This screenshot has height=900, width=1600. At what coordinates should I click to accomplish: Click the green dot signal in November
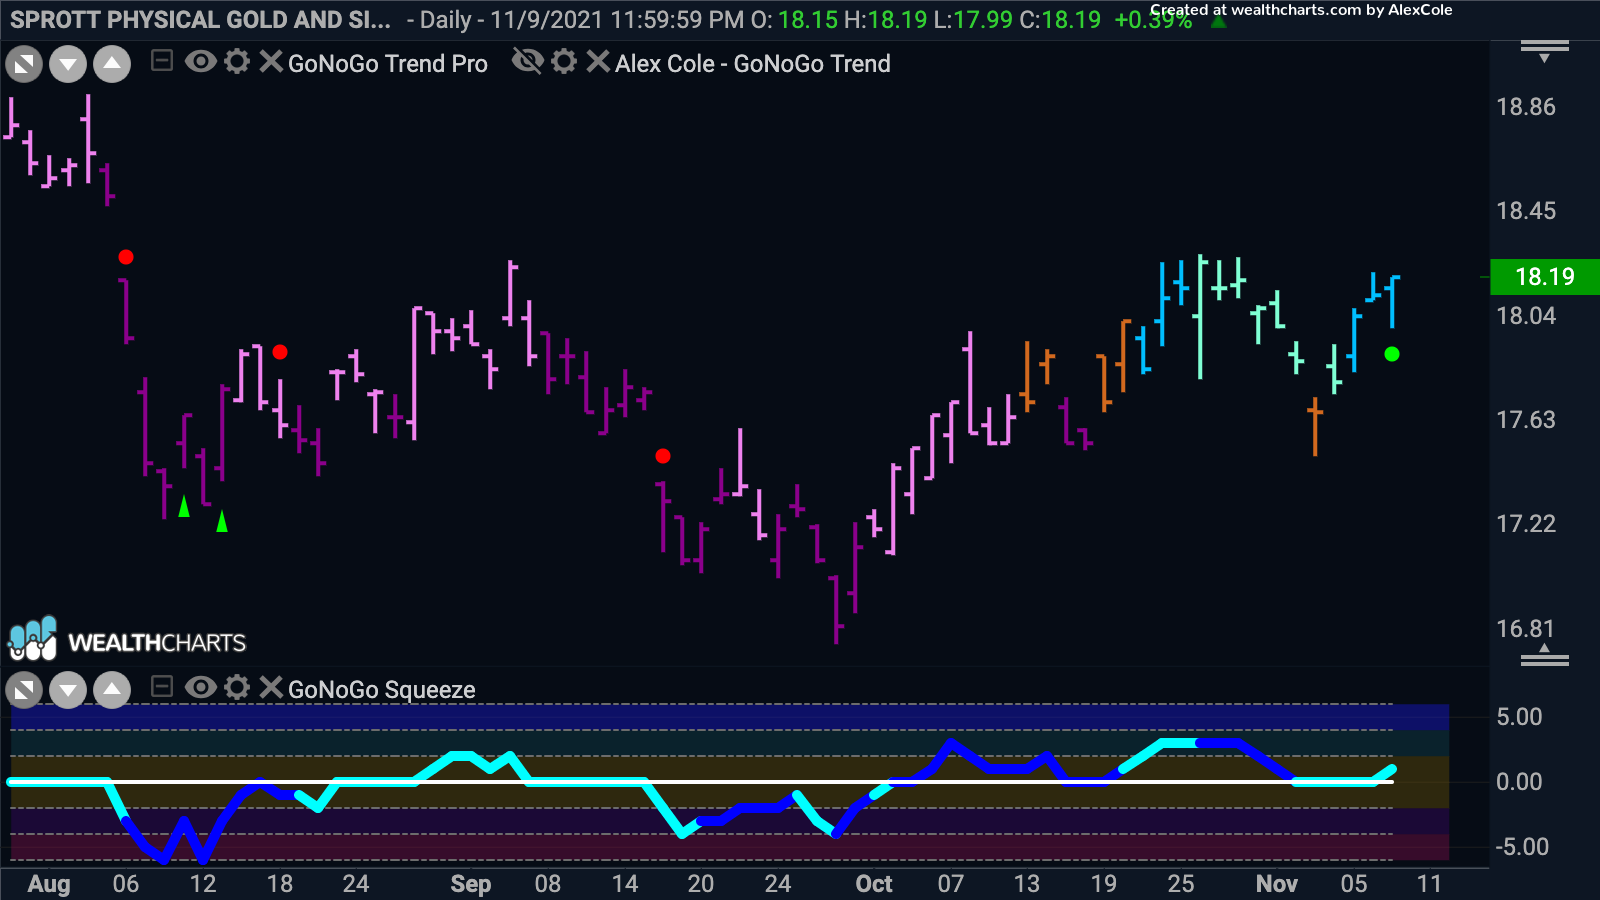click(x=1392, y=354)
